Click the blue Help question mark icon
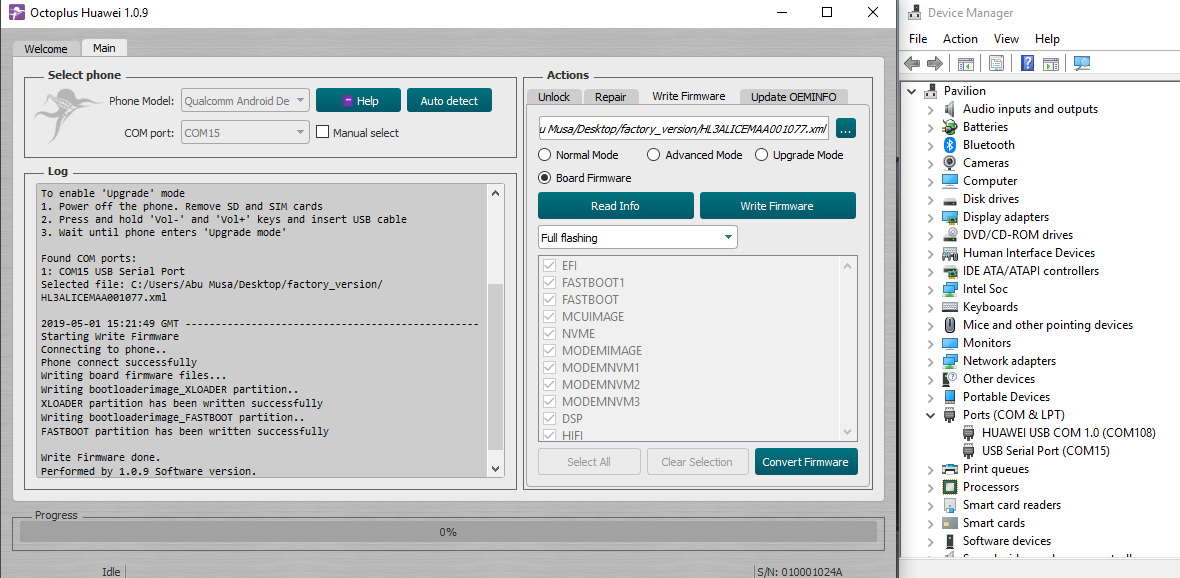This screenshot has width=1180, height=578. coord(1027,64)
